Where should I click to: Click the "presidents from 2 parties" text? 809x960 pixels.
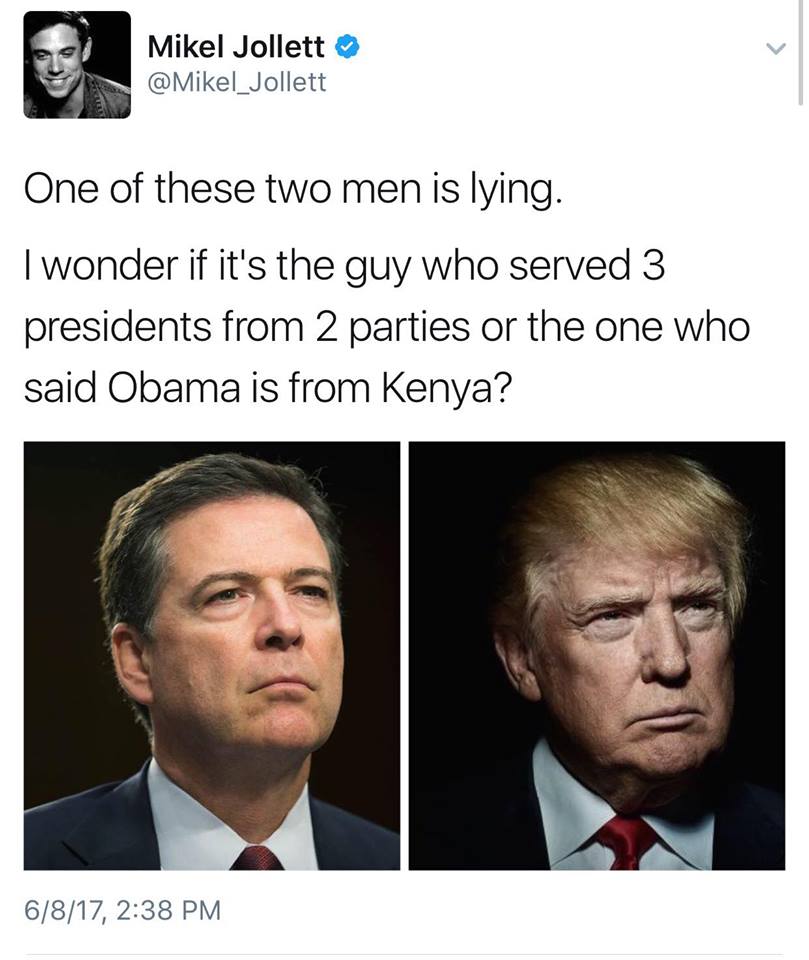point(247,328)
